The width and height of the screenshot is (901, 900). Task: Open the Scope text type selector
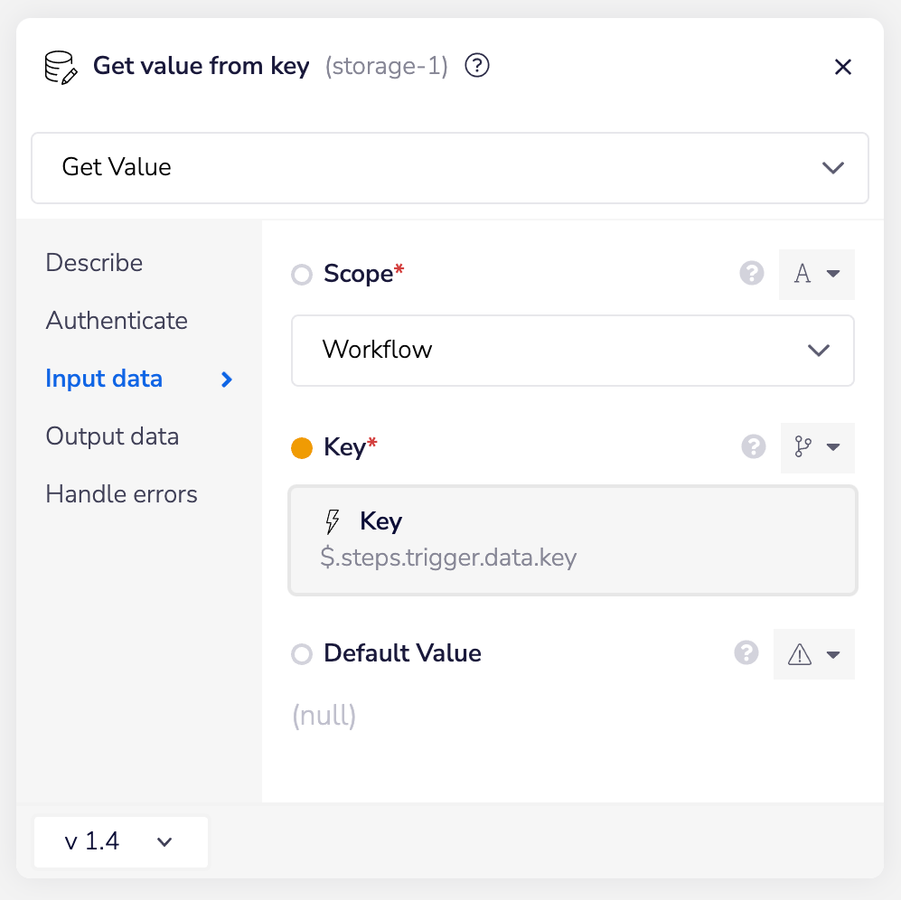[x=816, y=275]
